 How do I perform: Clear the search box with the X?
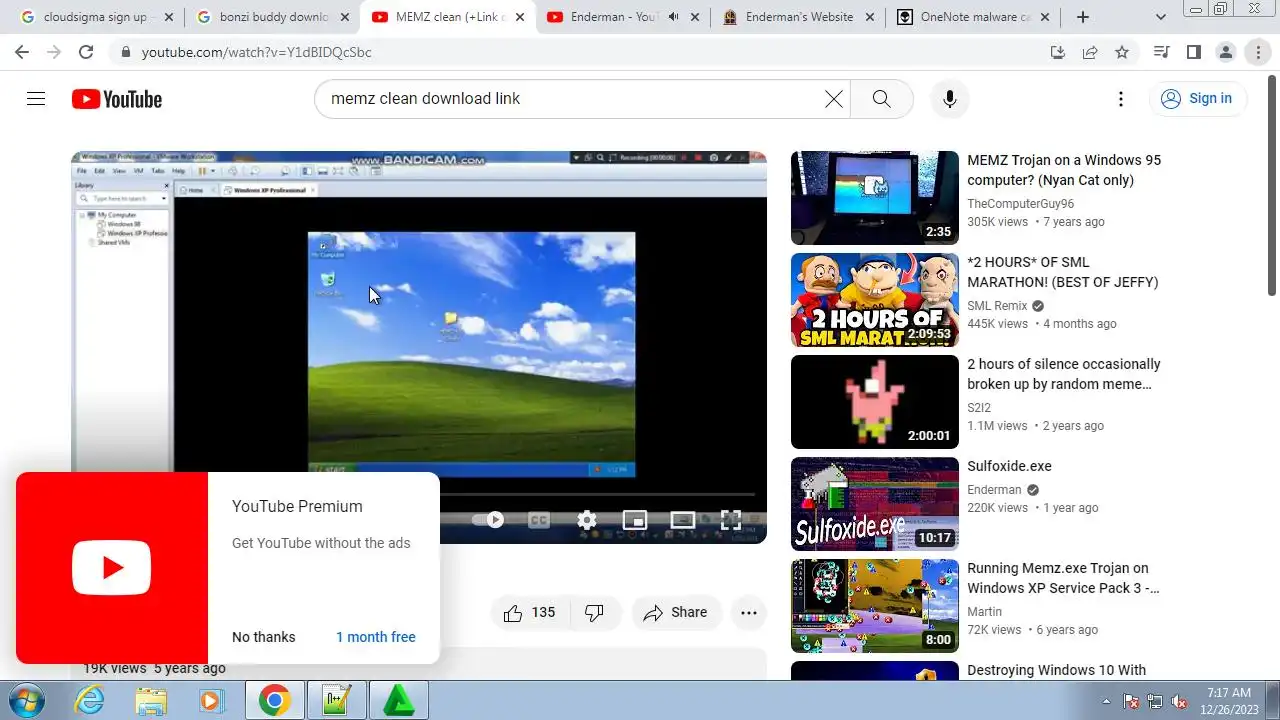coord(833,98)
